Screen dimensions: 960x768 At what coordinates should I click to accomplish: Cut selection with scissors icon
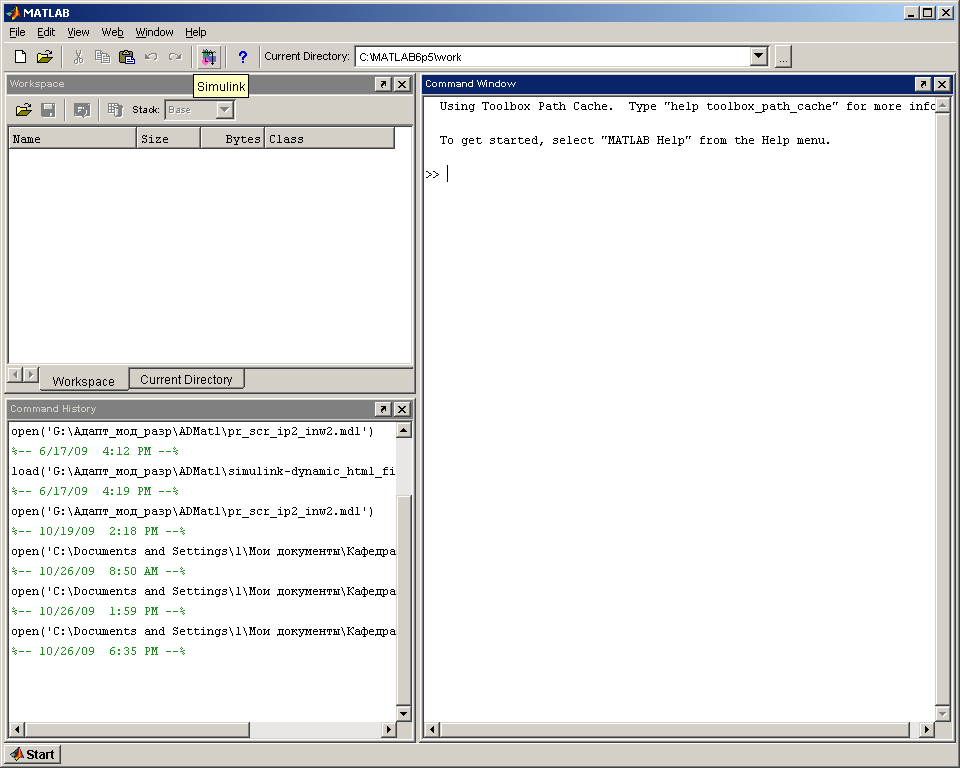78,57
